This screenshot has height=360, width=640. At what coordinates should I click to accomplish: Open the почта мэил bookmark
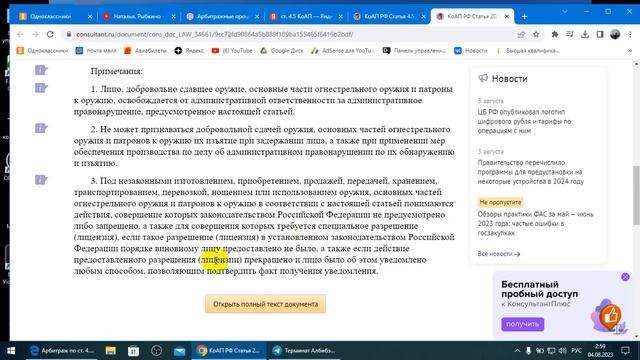pyautogui.click(x=96, y=51)
